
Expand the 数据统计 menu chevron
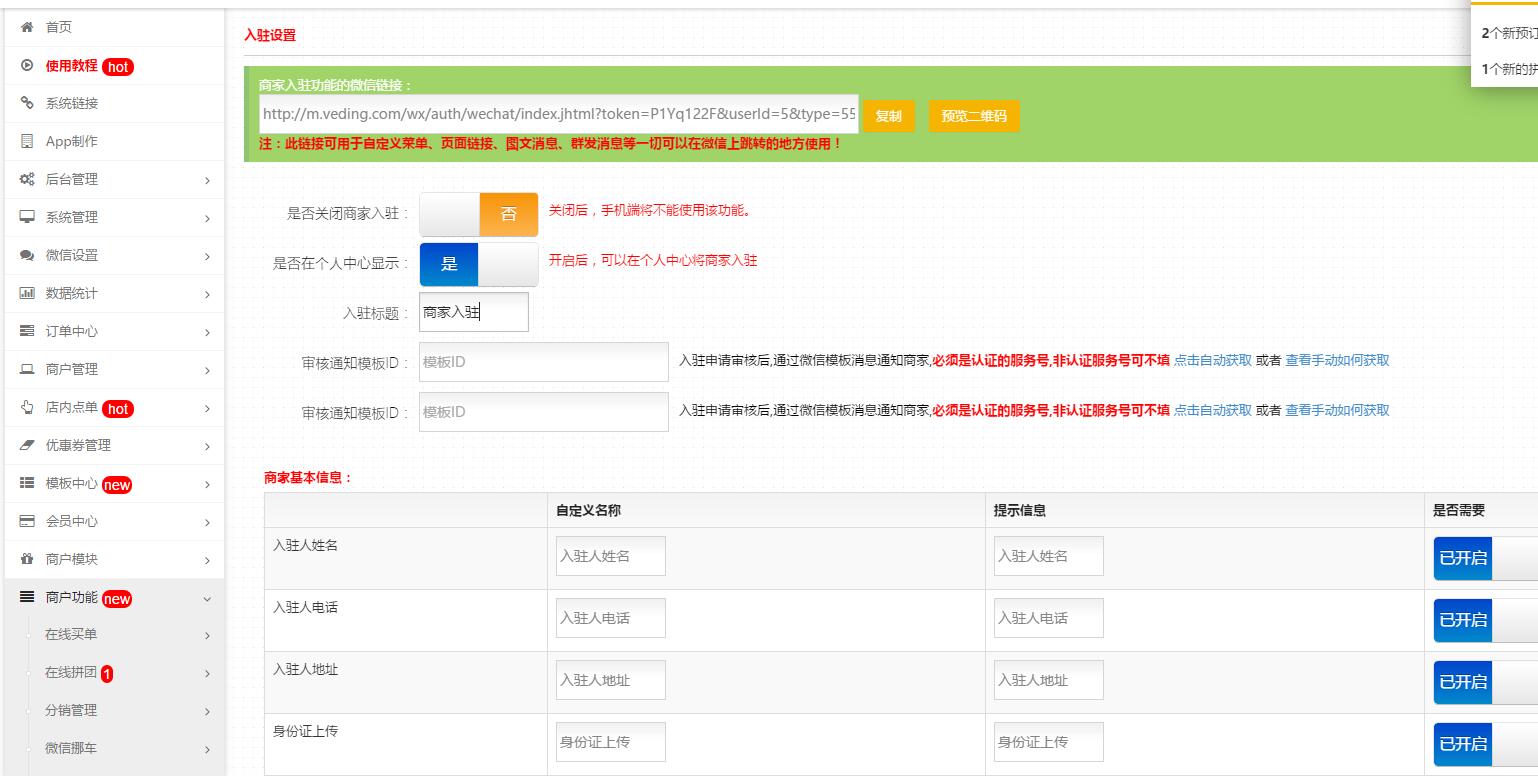pyautogui.click(x=207, y=295)
